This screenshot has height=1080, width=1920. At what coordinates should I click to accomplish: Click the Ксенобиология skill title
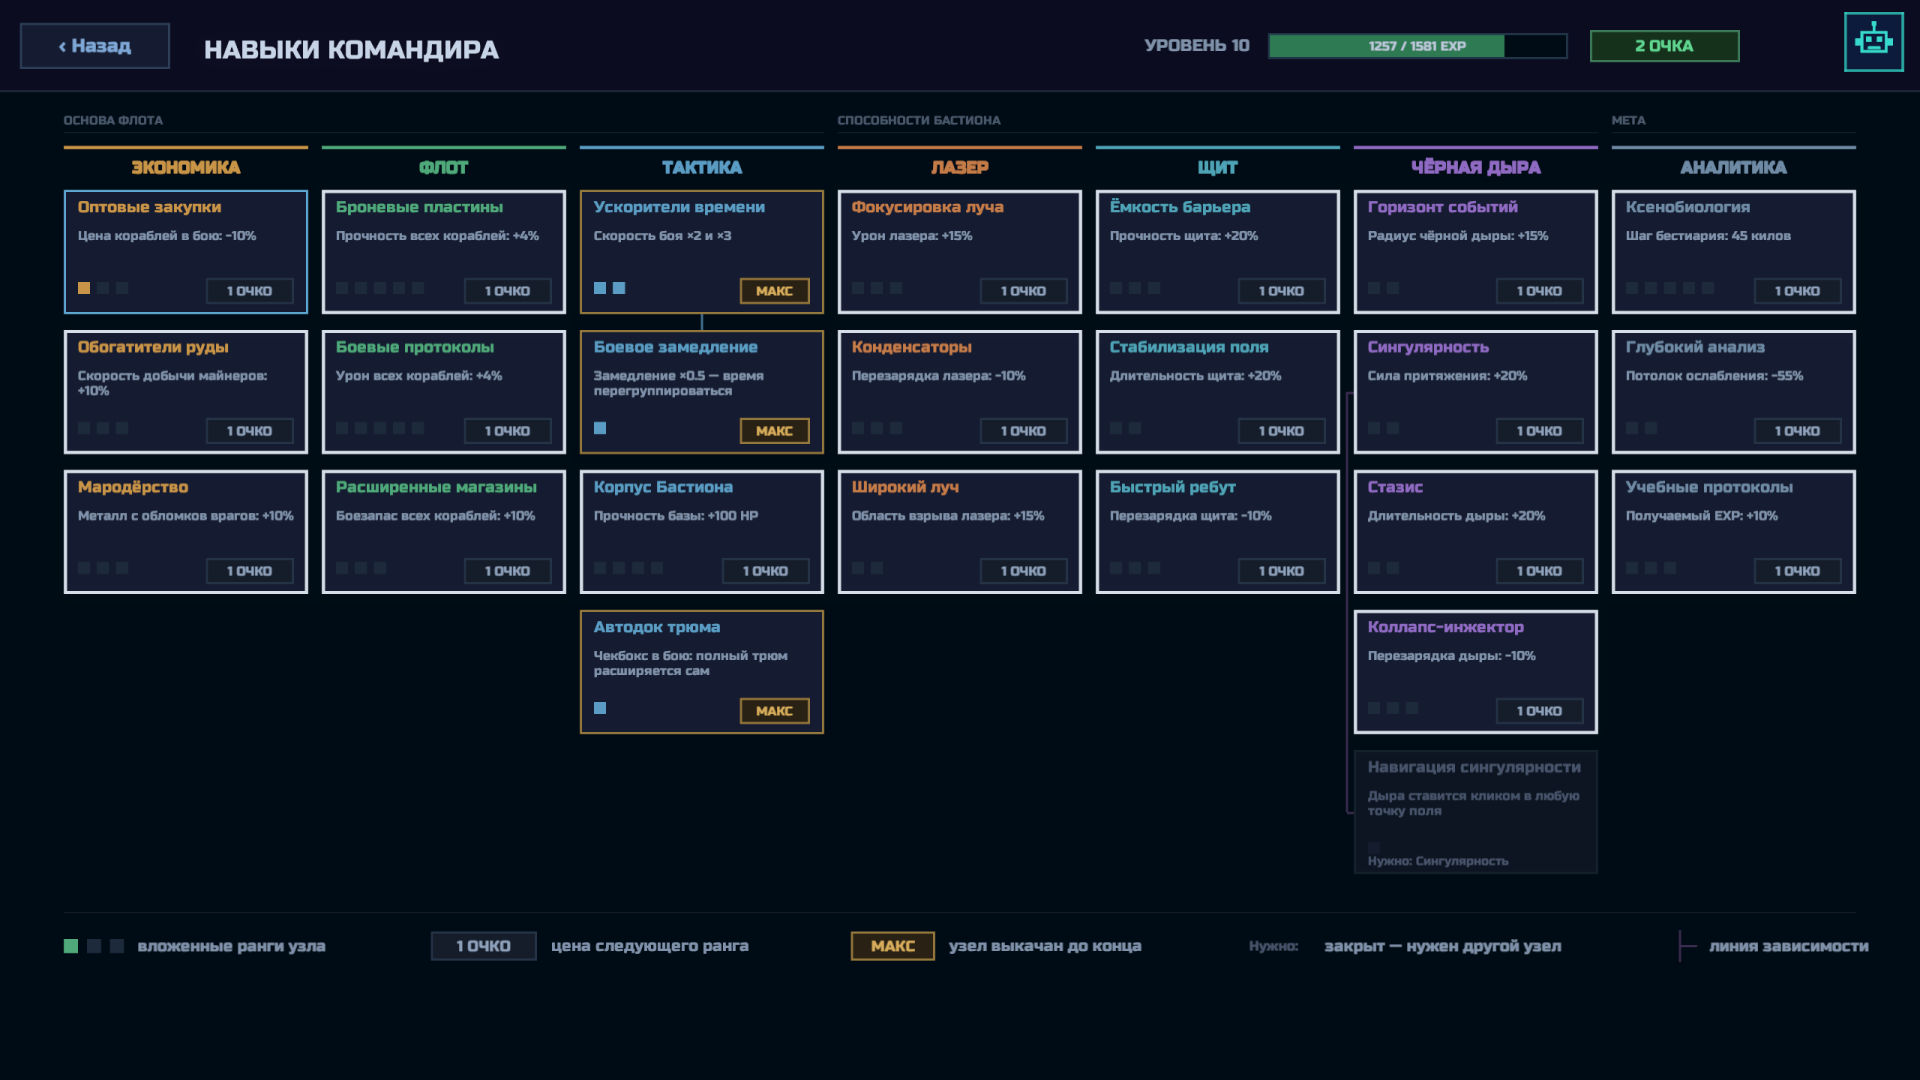(1688, 207)
